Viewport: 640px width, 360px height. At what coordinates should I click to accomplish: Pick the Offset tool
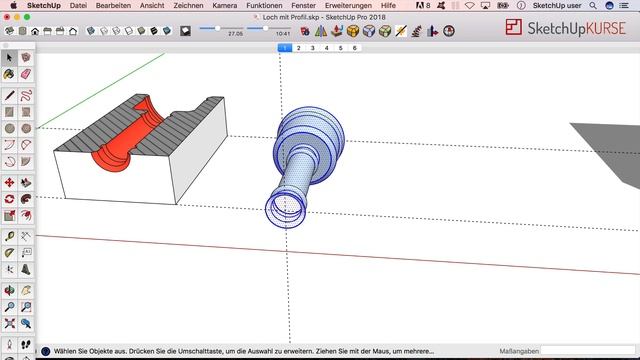[x=26, y=216]
